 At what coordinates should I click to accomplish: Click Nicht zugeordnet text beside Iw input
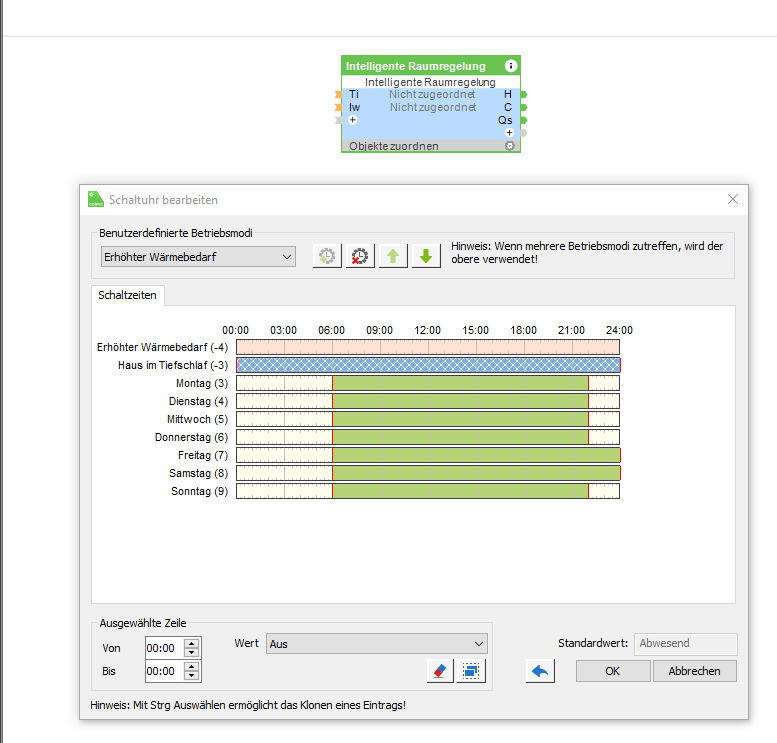pyautogui.click(x=433, y=107)
